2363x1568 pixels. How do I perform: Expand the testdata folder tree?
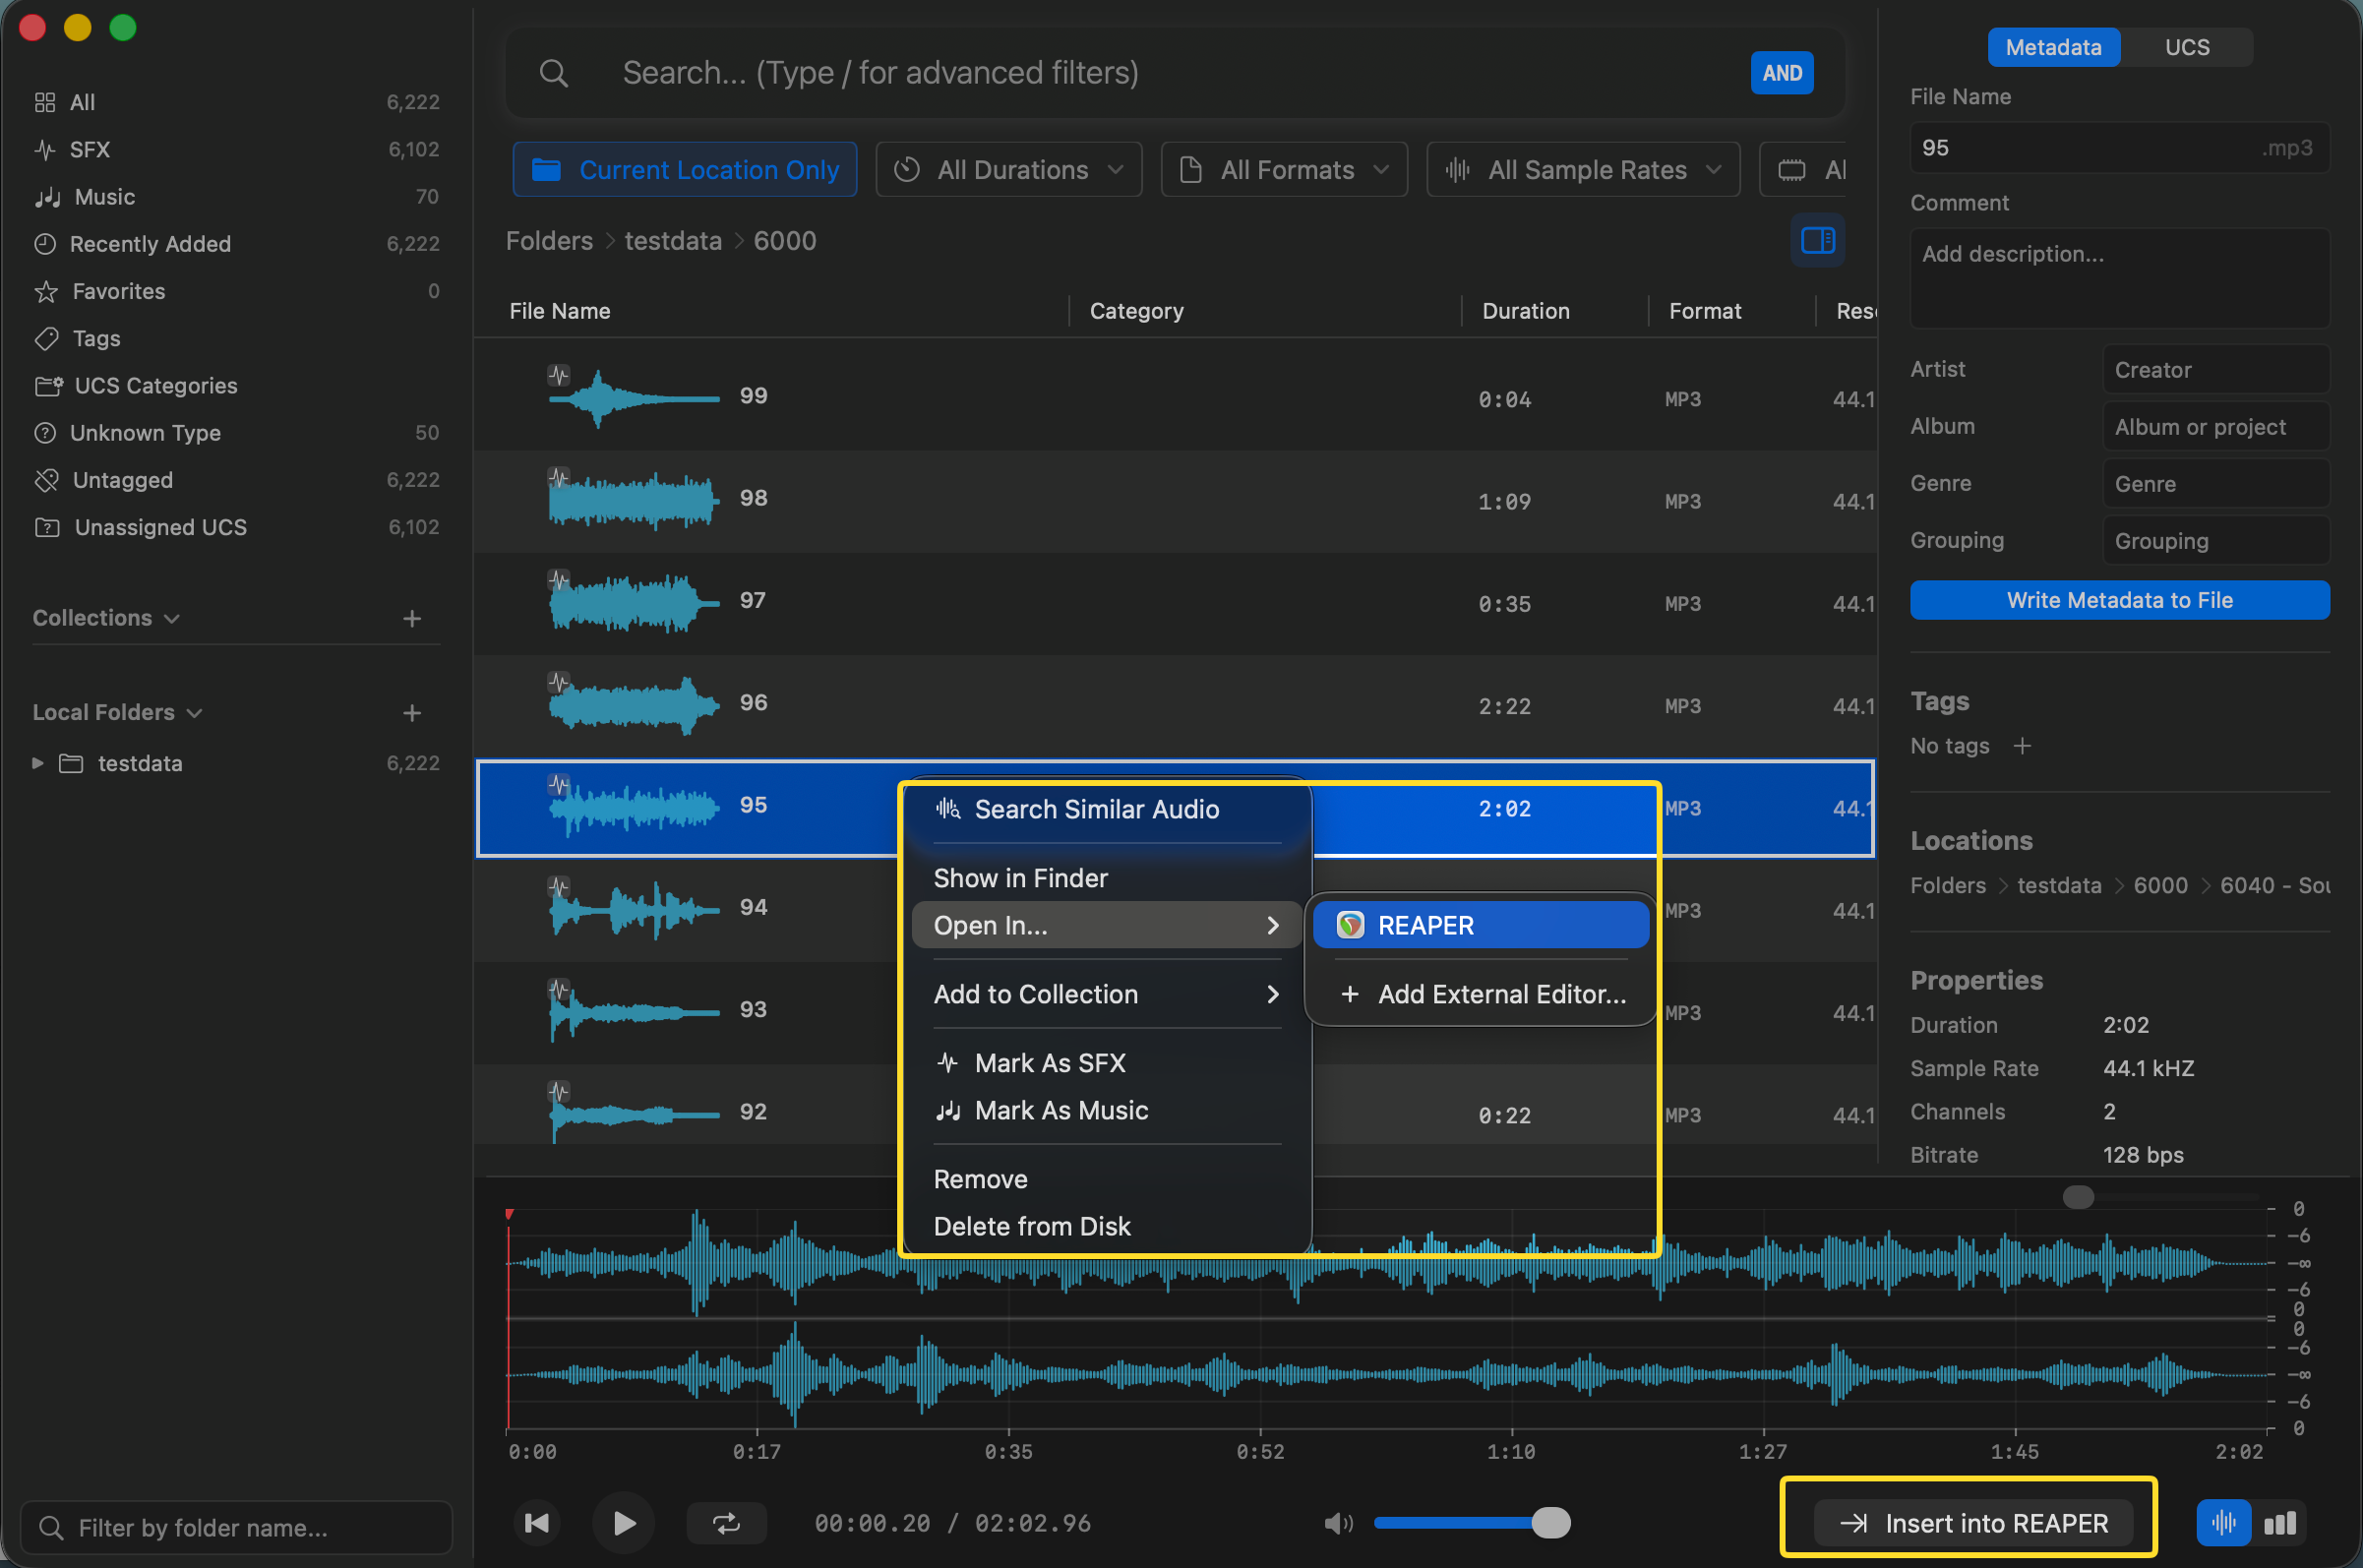pyautogui.click(x=37, y=764)
